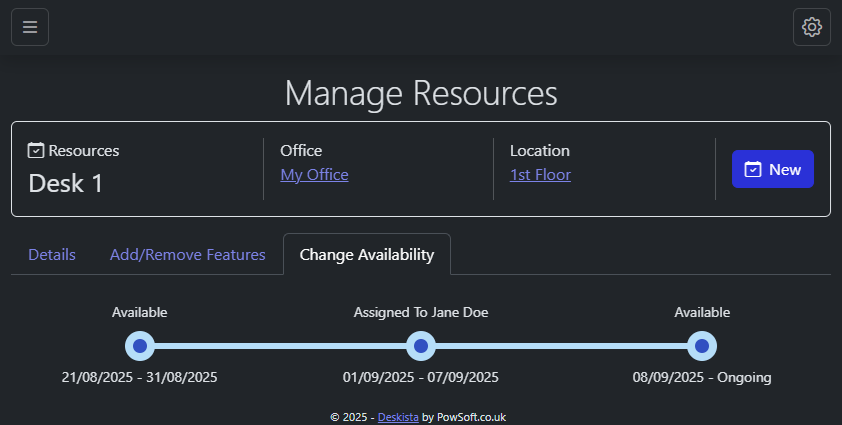Click the first Available timeline marker
The height and width of the screenshot is (425, 842).
point(140,346)
